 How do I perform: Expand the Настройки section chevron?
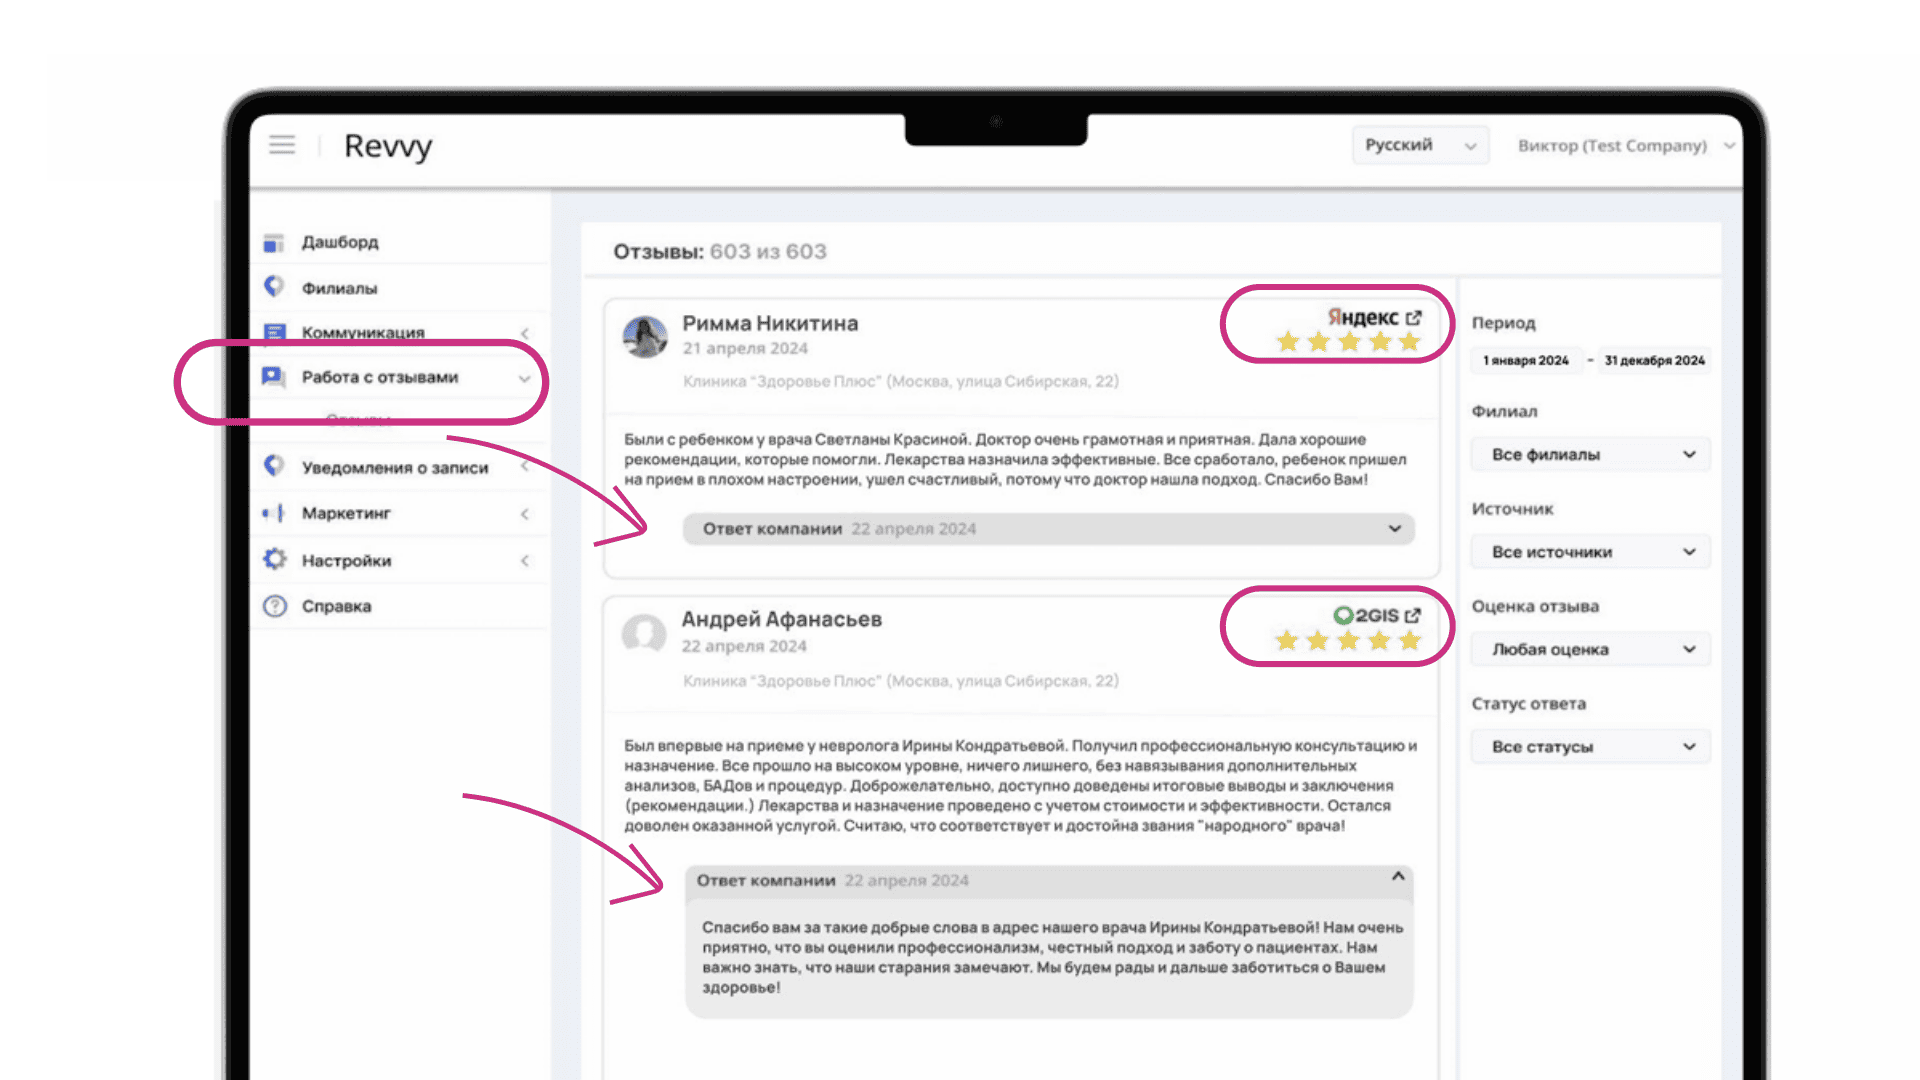tap(525, 561)
